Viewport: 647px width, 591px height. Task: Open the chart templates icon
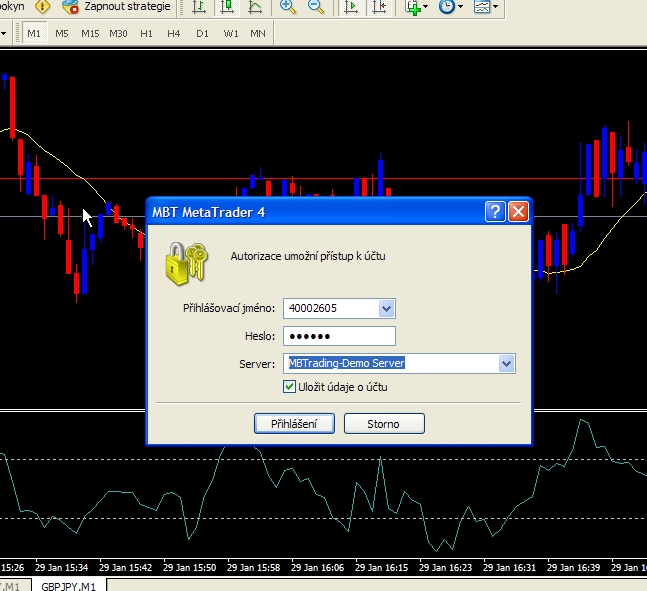[482, 7]
